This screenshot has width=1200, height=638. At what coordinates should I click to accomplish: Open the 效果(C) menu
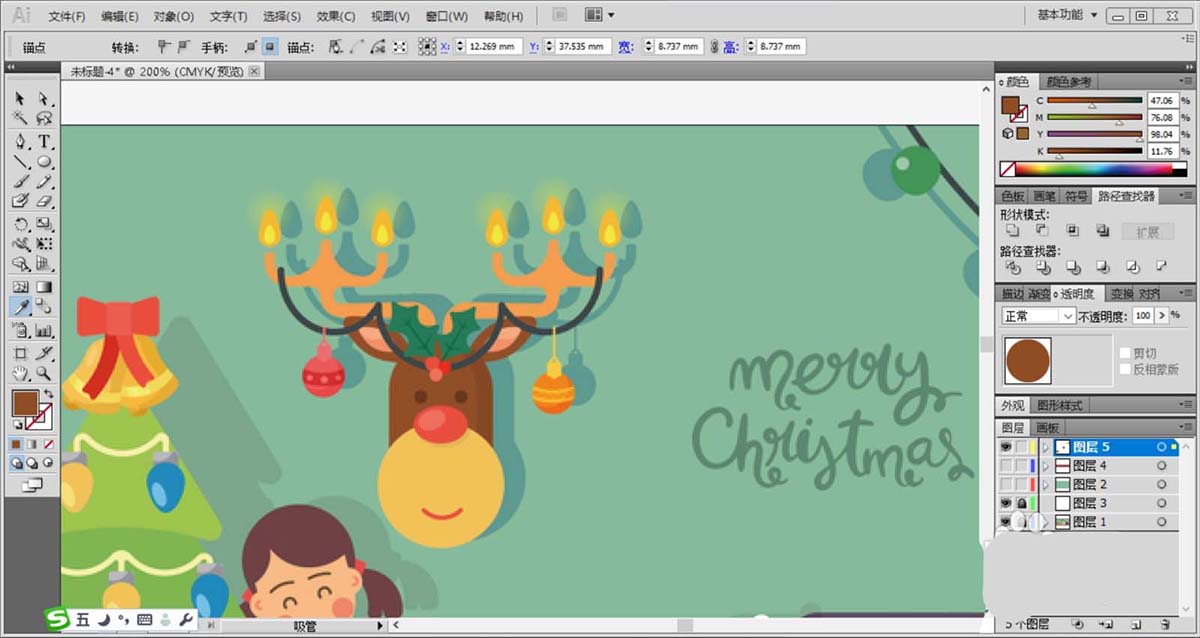point(336,16)
